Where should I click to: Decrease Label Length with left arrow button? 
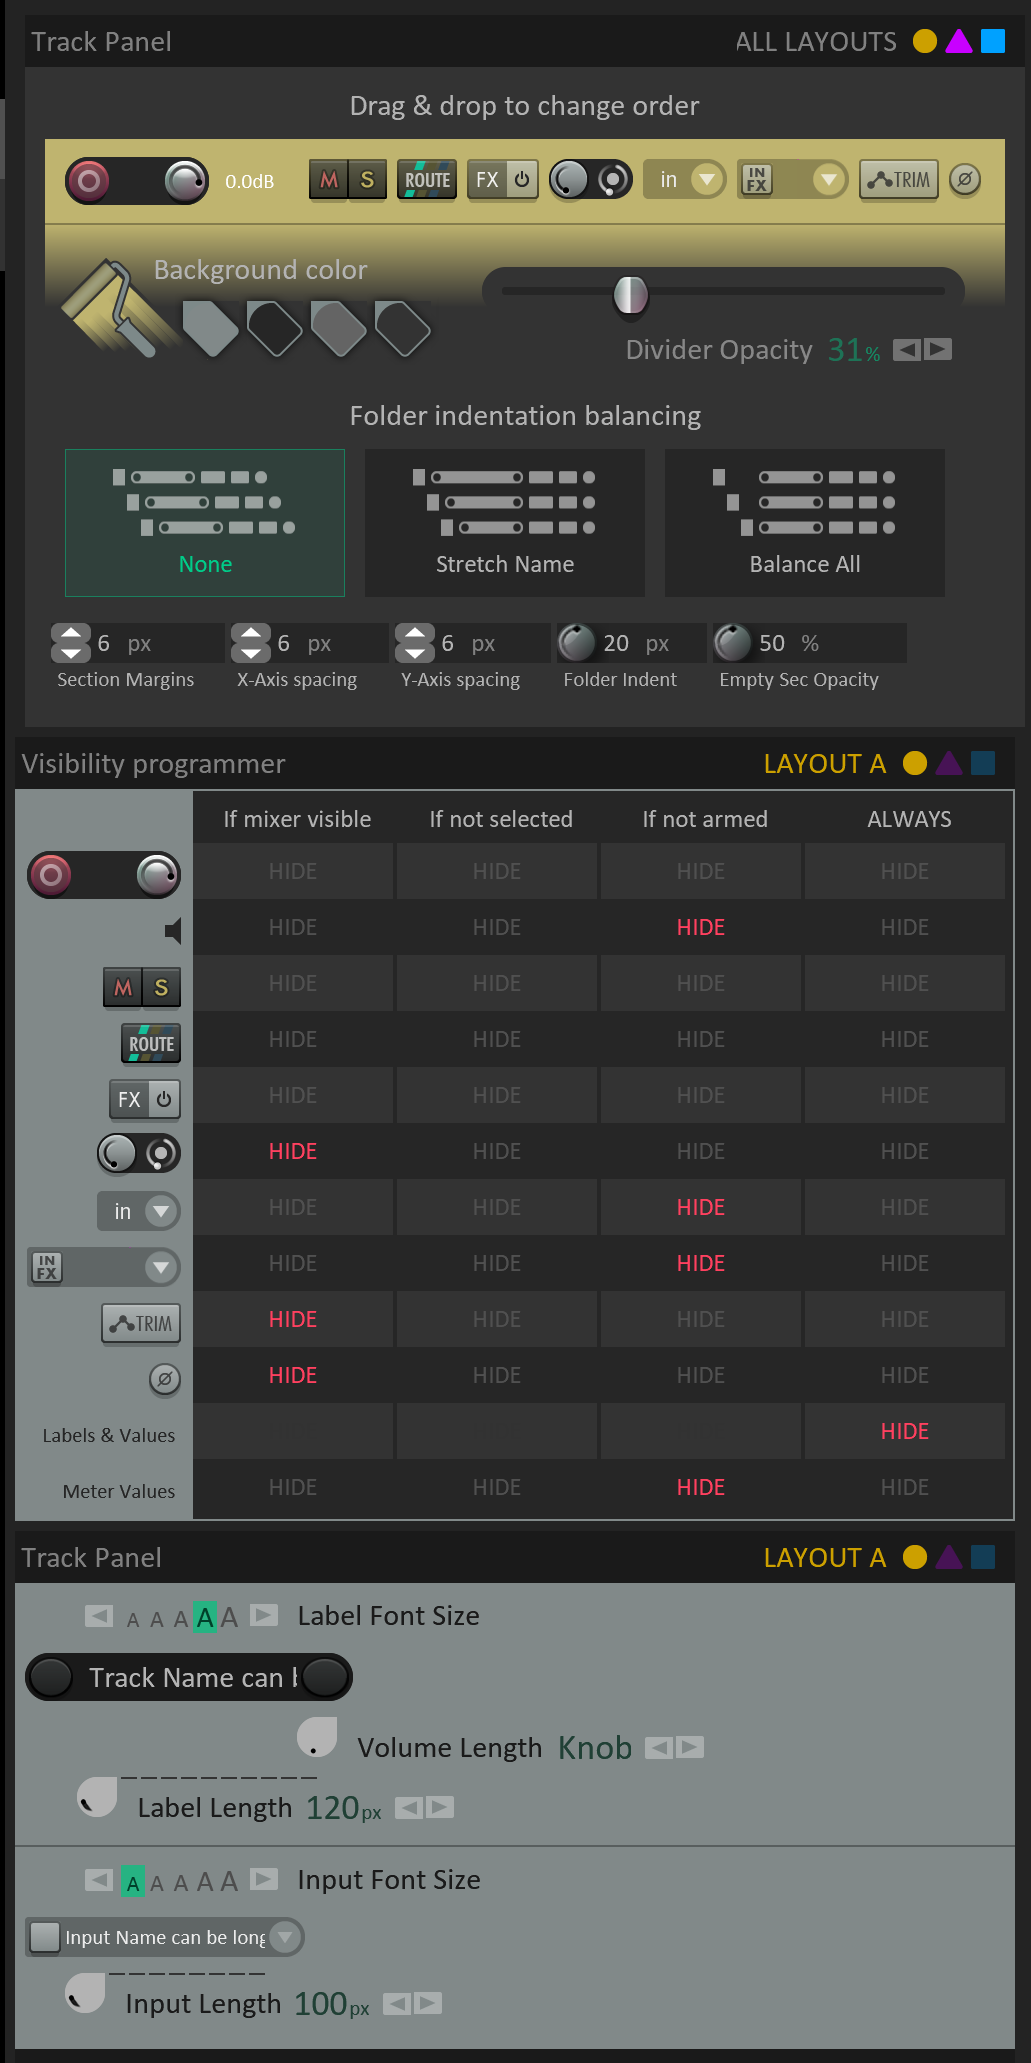tap(408, 1807)
